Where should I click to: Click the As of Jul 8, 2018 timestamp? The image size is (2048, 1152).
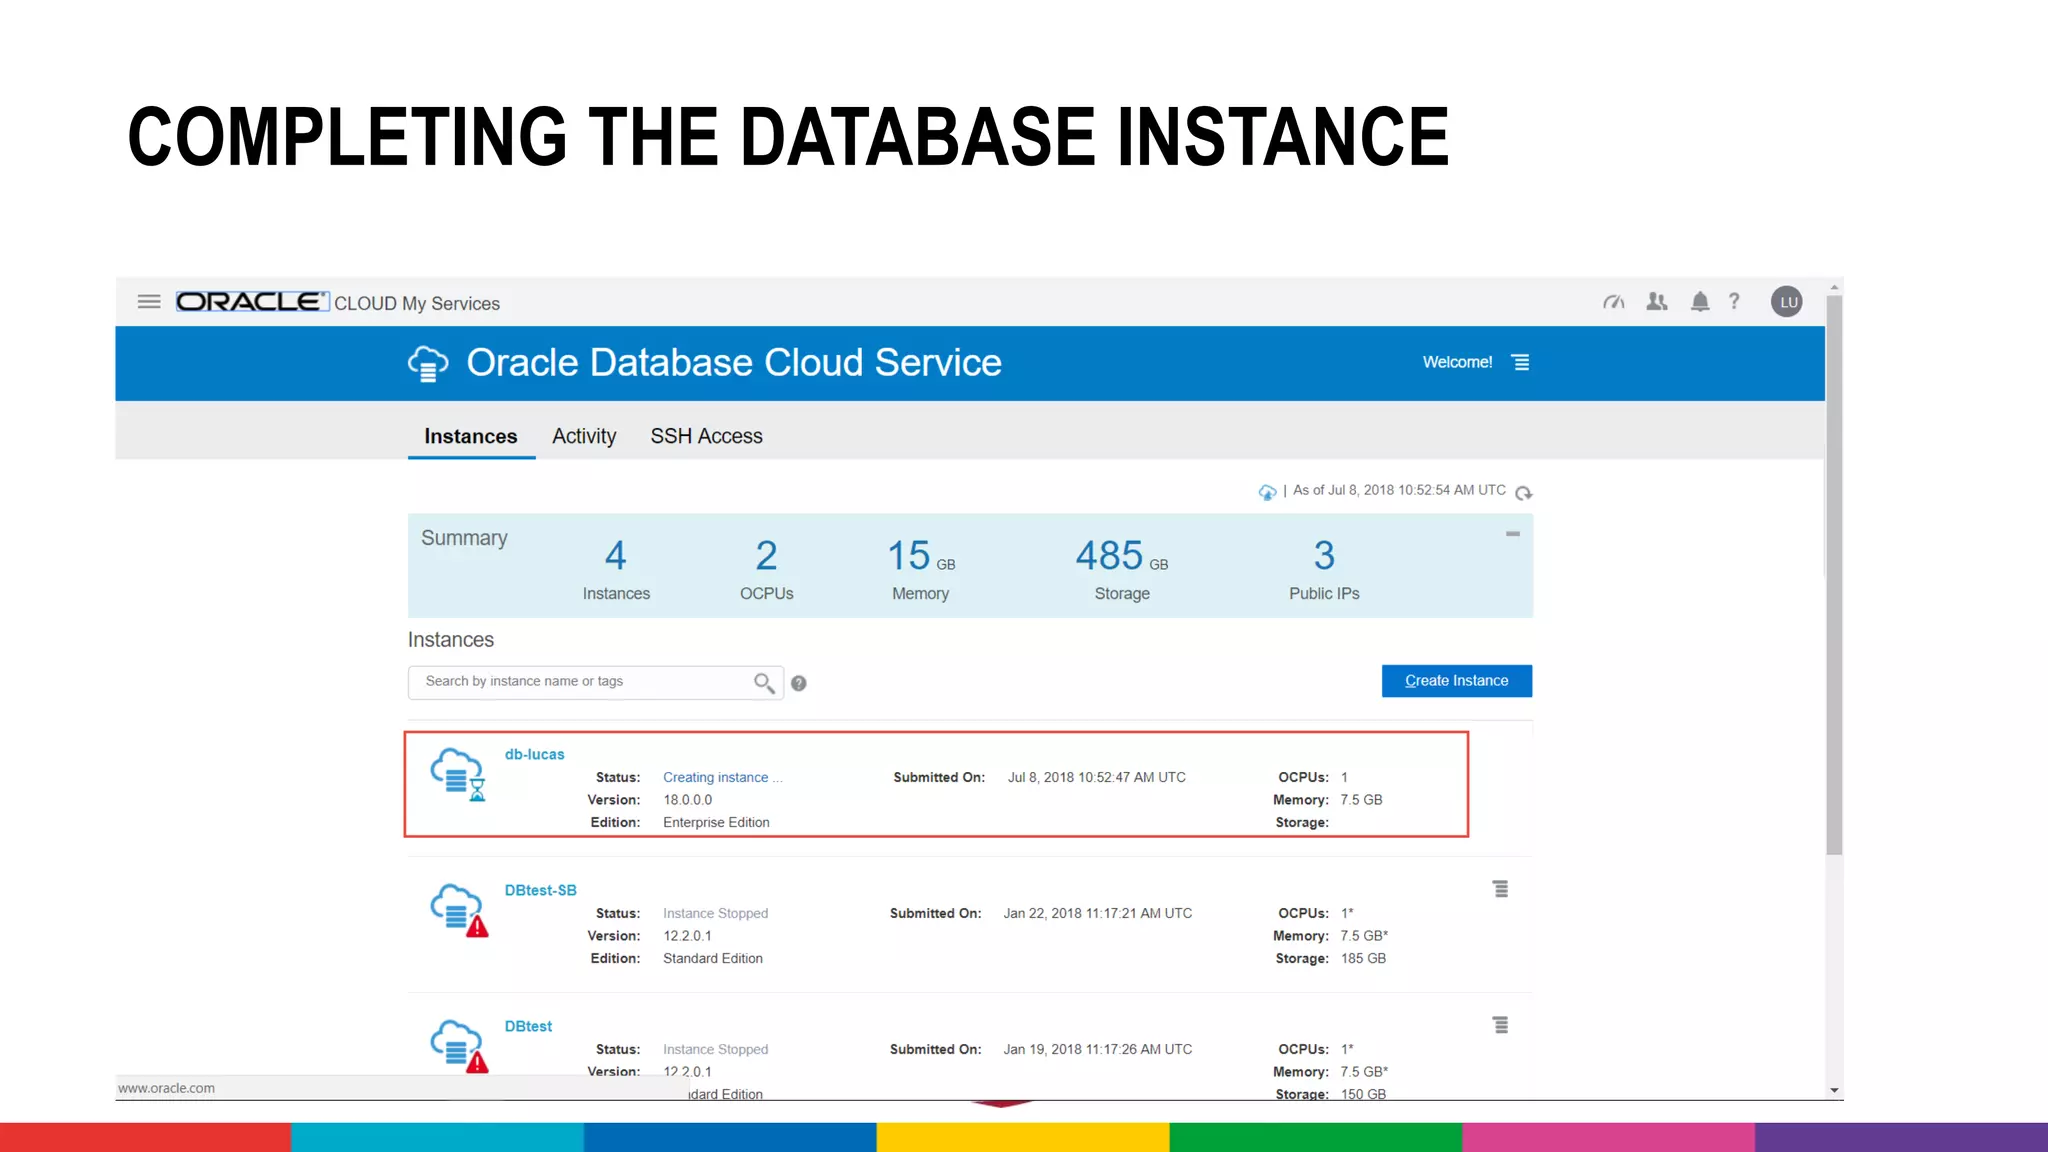pos(1399,490)
